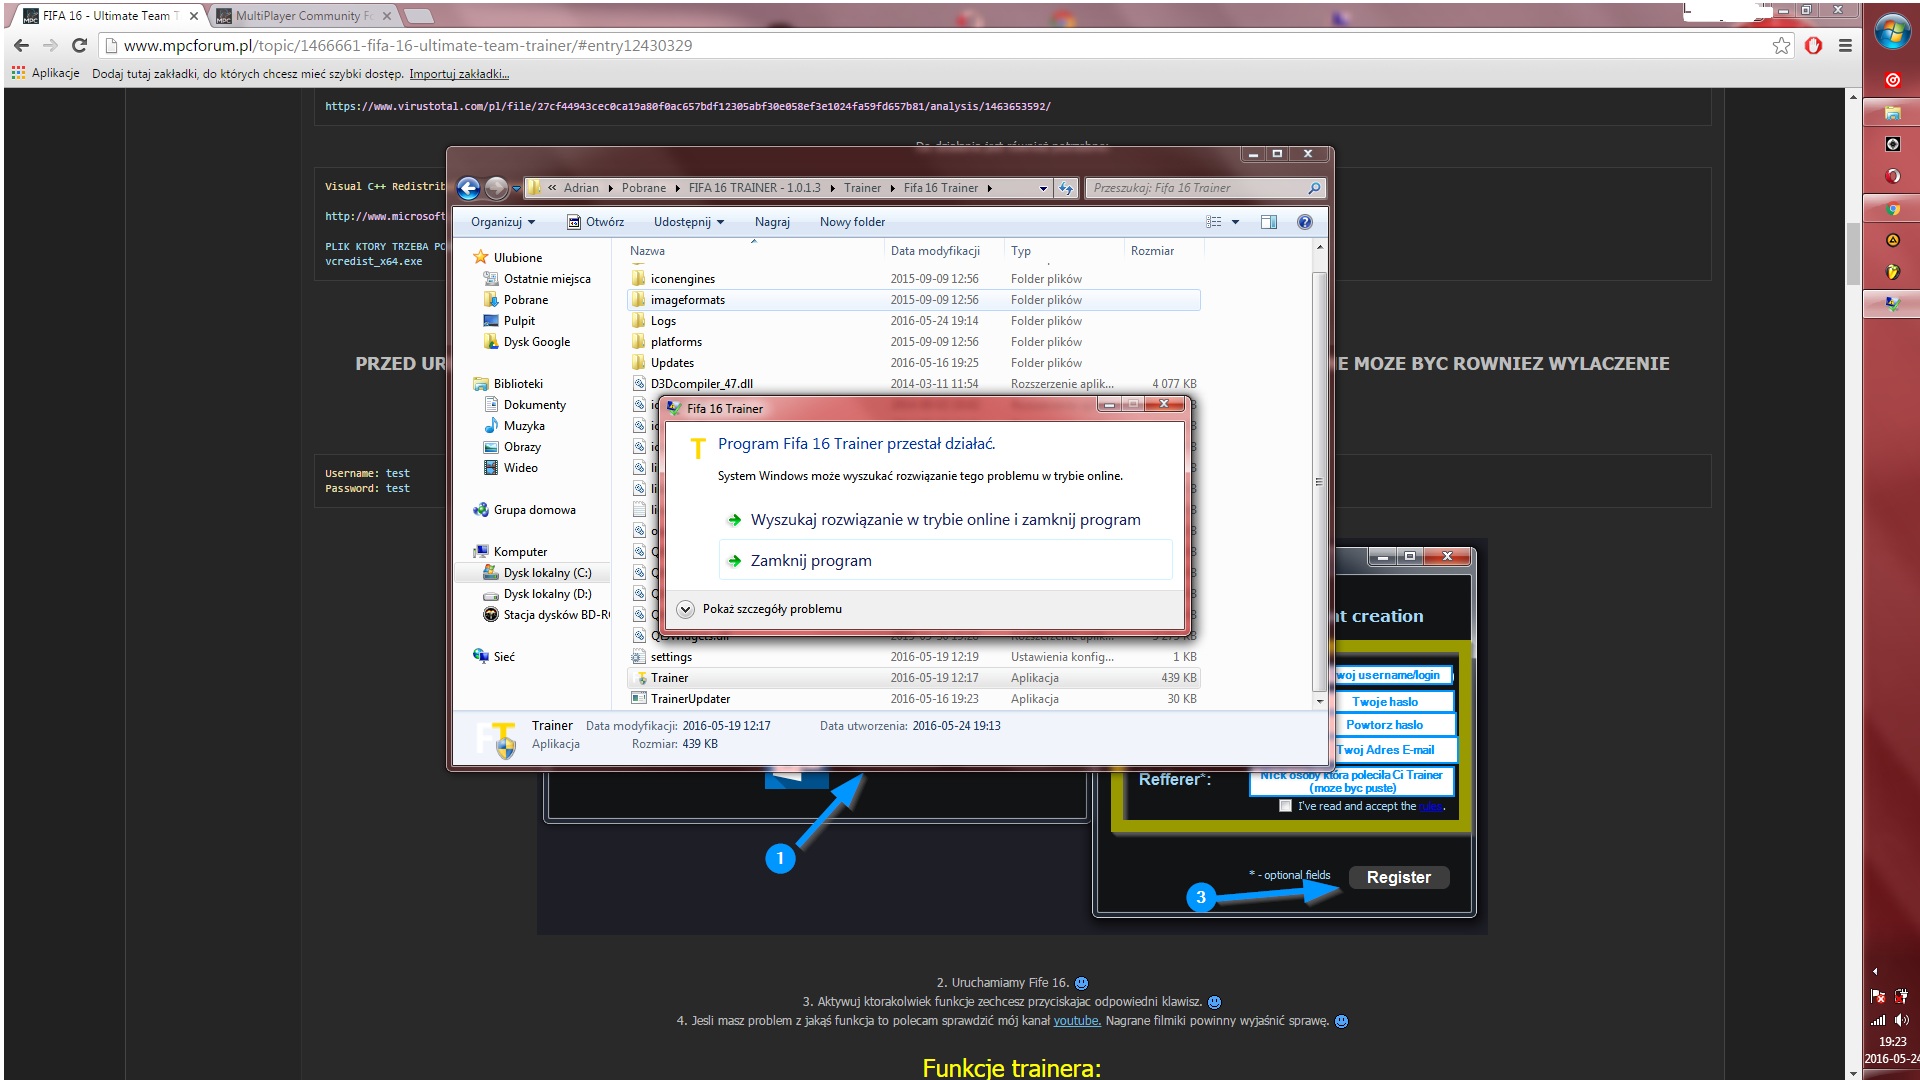Choose Wyszukaj rozwiązanie w trybie online
Screen dimensions: 1920x1080
click(945, 520)
